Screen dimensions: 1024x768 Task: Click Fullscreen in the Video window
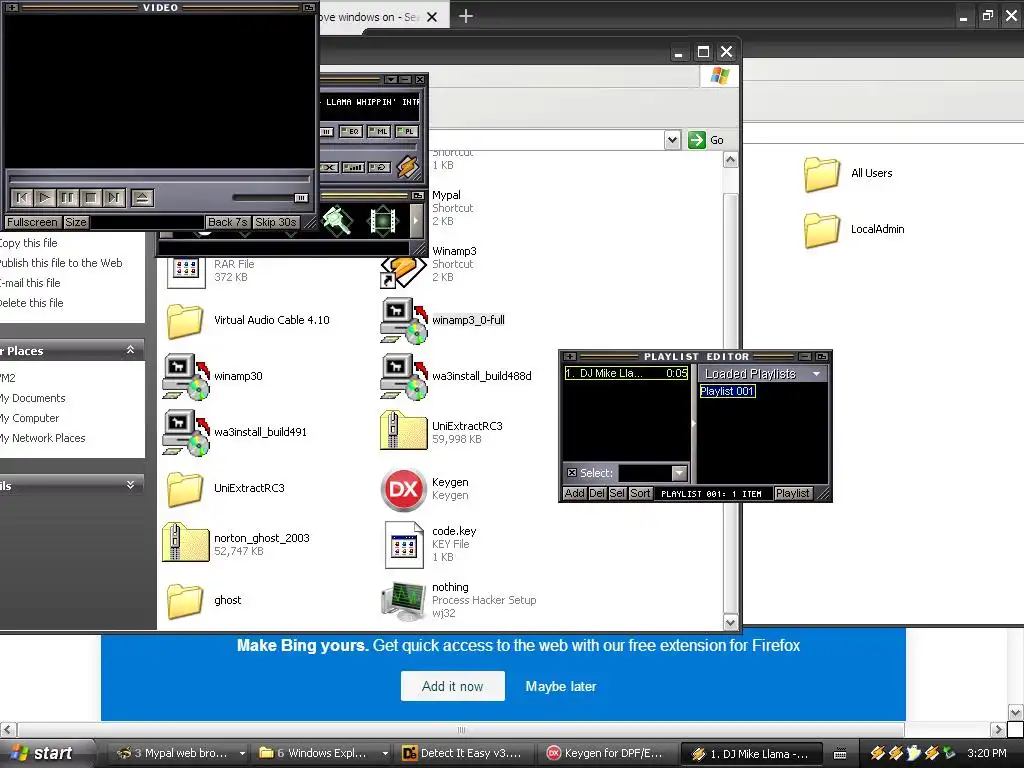coord(33,222)
